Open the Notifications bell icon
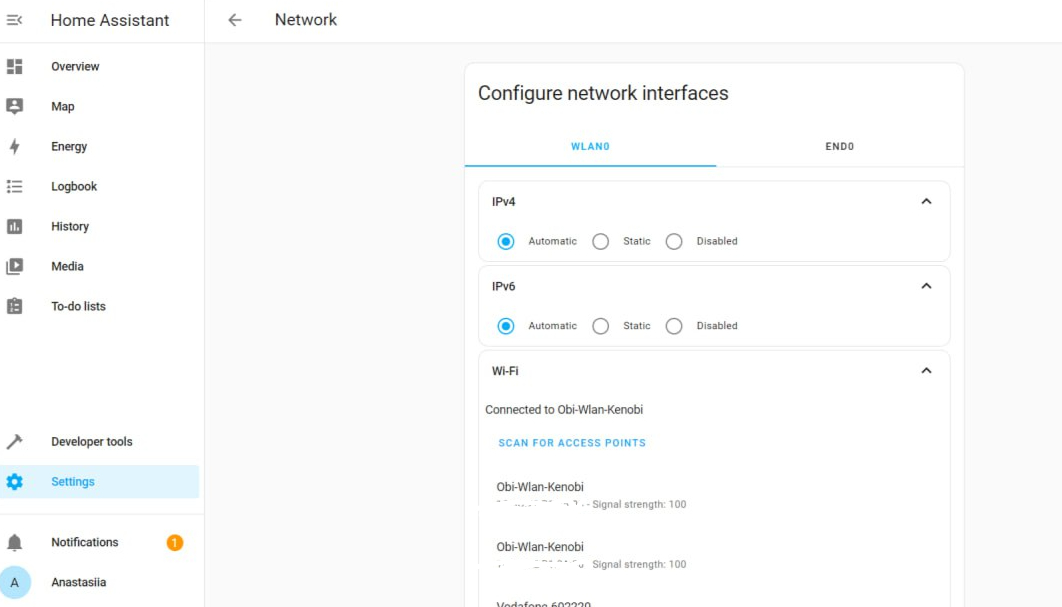The height and width of the screenshot is (607, 1062). (x=15, y=542)
